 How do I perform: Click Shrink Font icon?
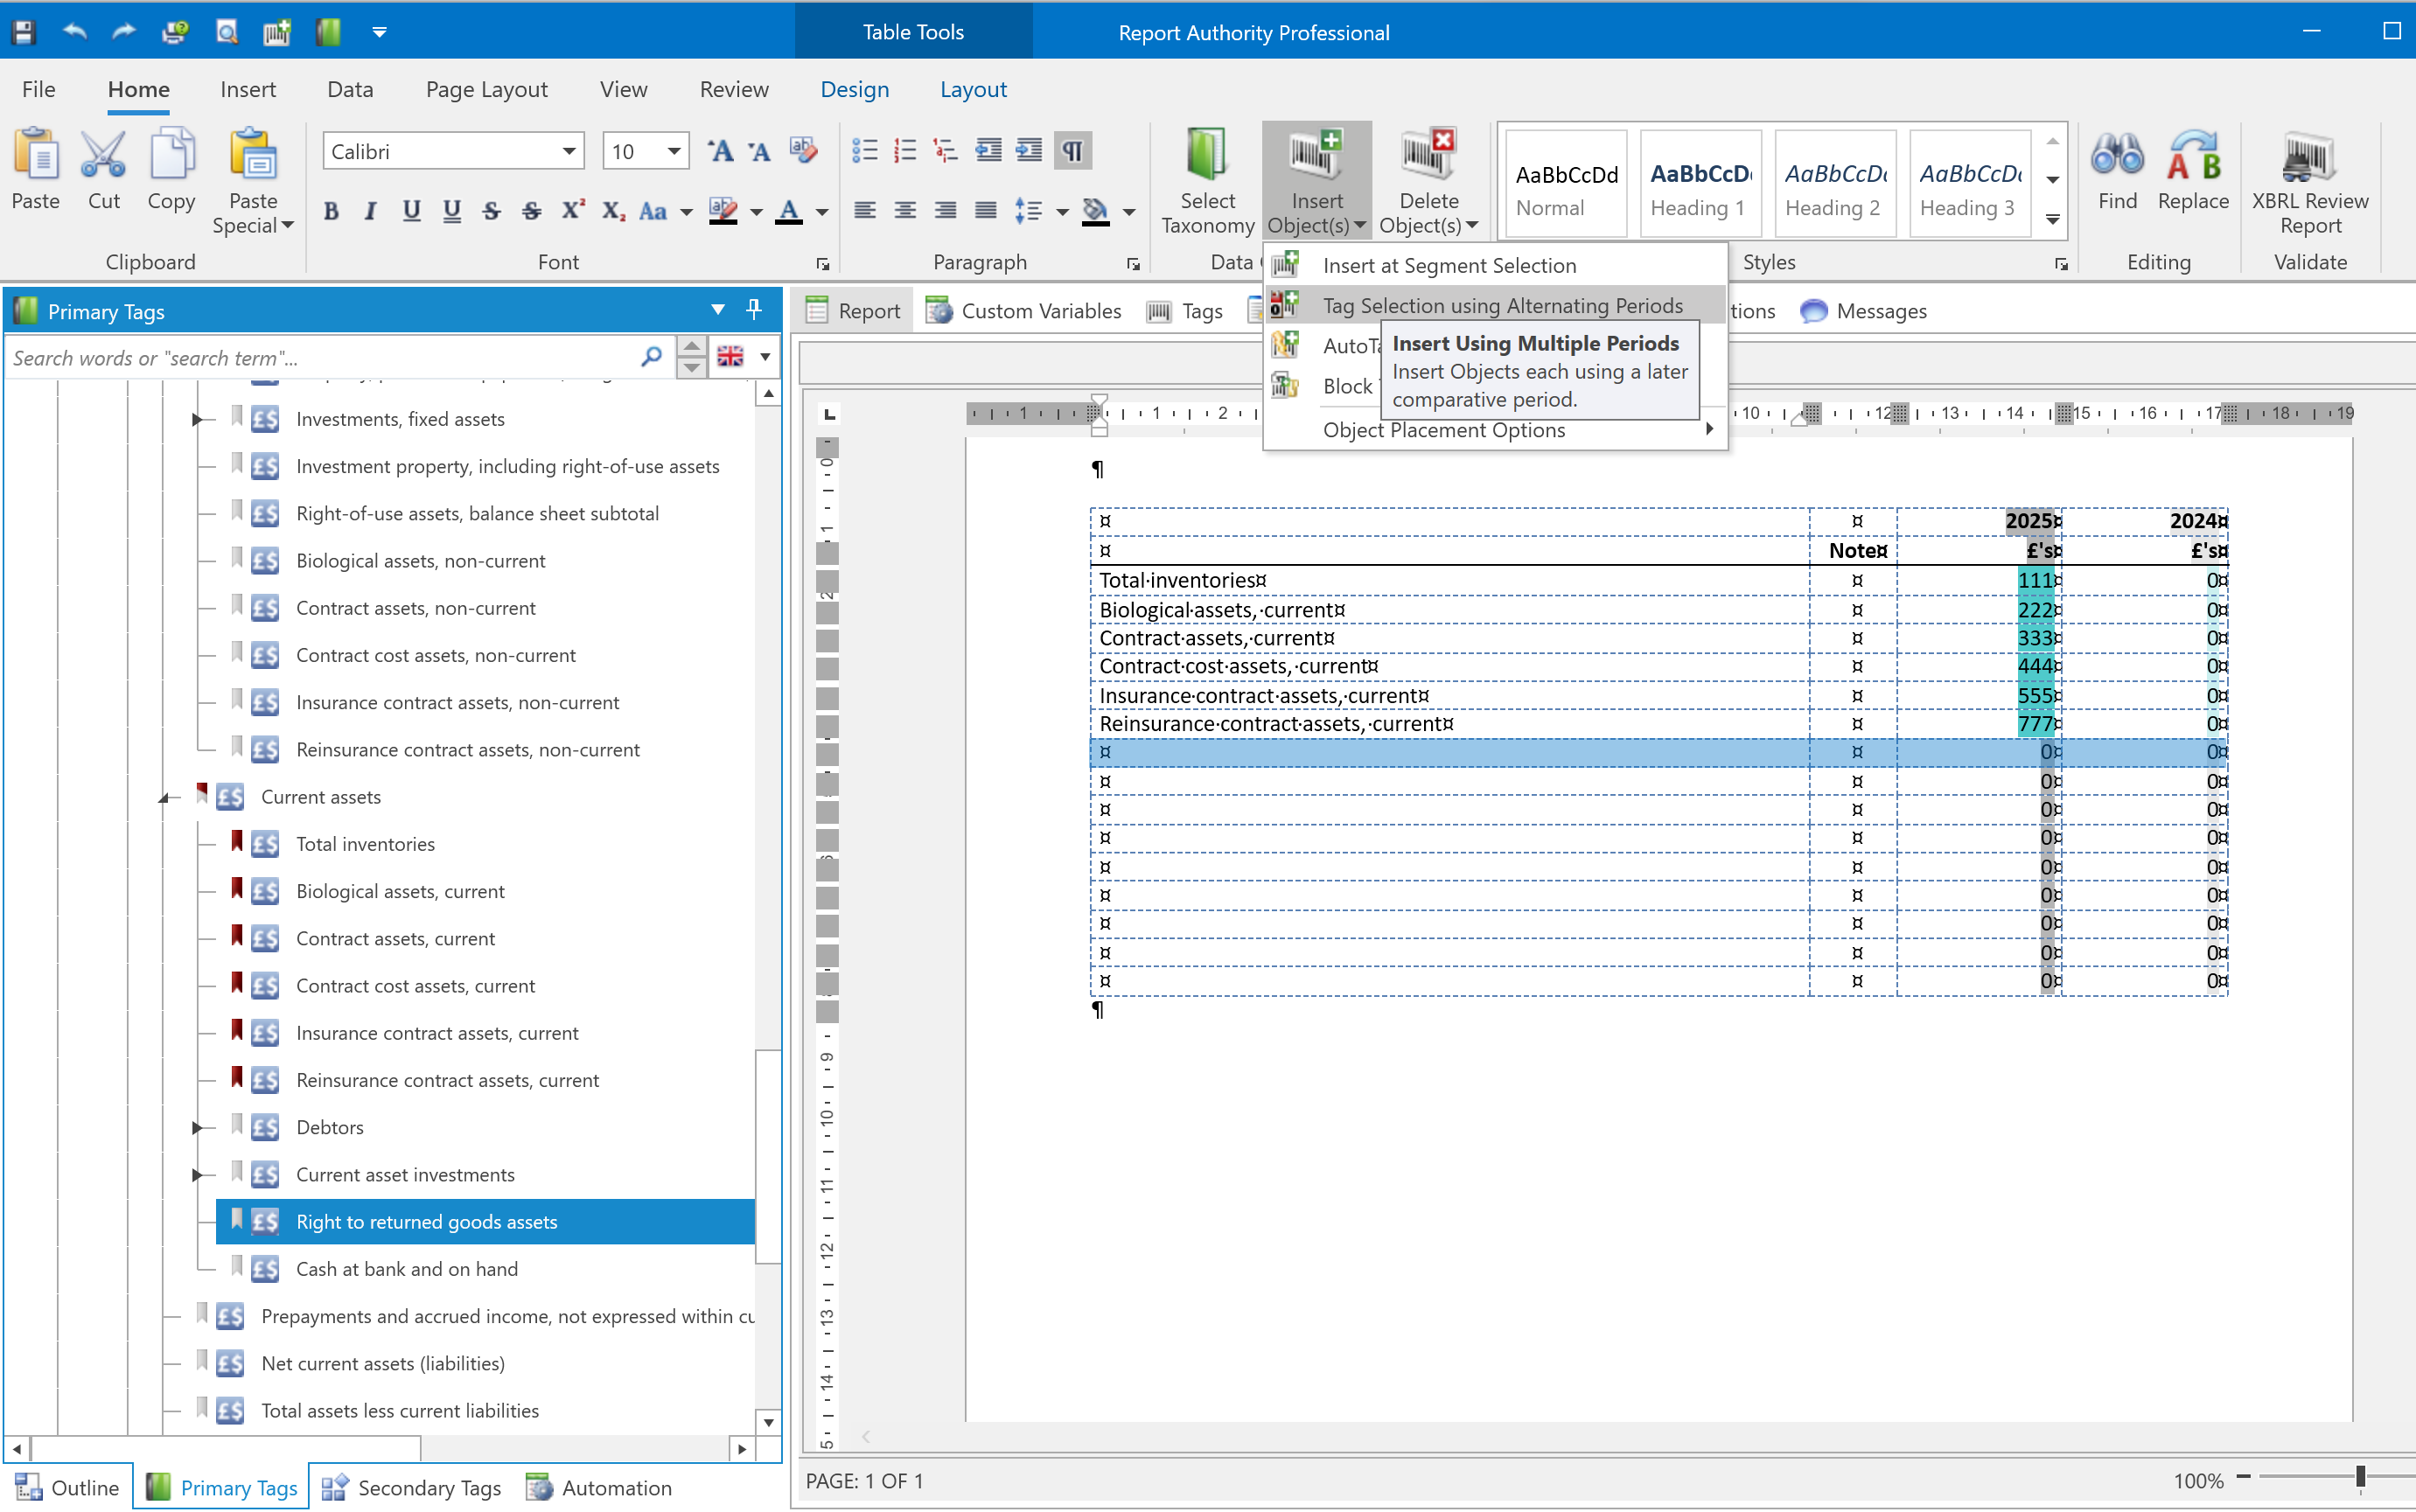tap(760, 151)
